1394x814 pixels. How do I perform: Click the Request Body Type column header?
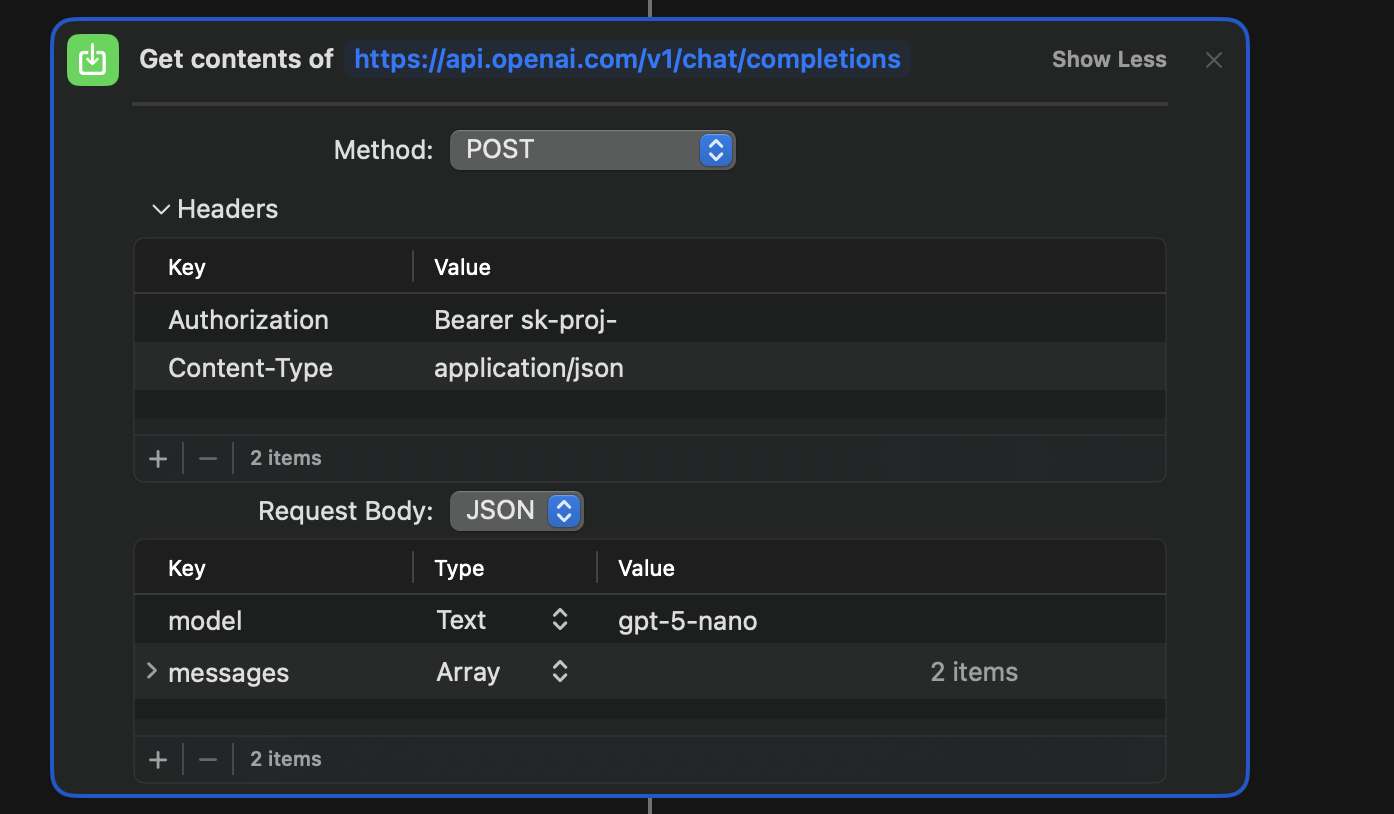(459, 568)
